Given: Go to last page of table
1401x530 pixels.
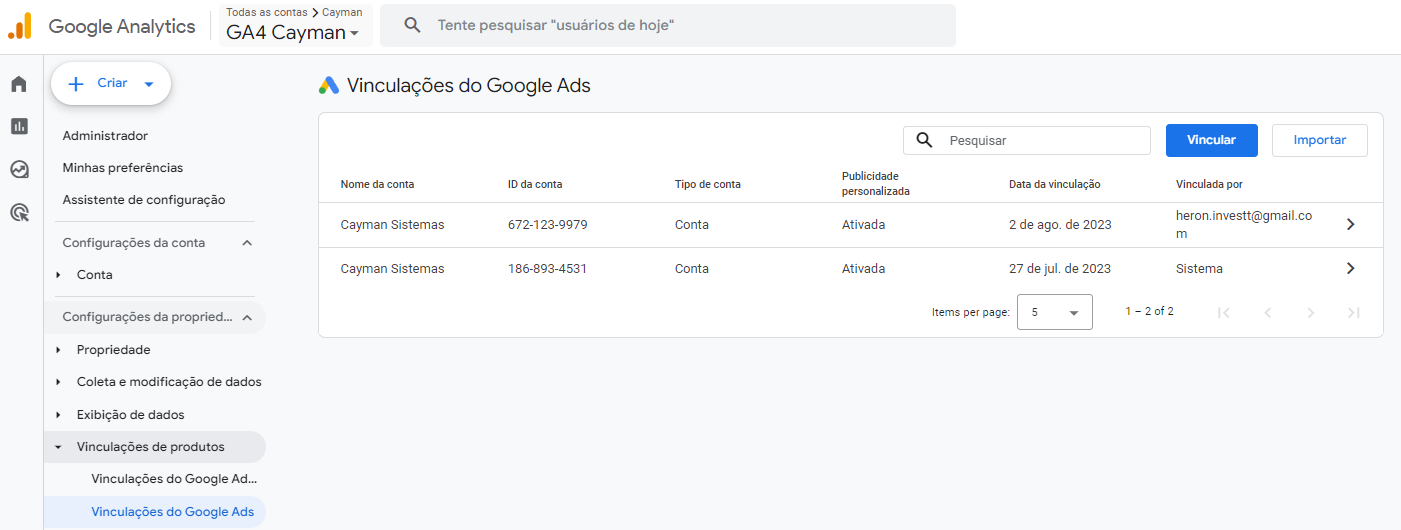Looking at the screenshot, I should [x=1354, y=312].
